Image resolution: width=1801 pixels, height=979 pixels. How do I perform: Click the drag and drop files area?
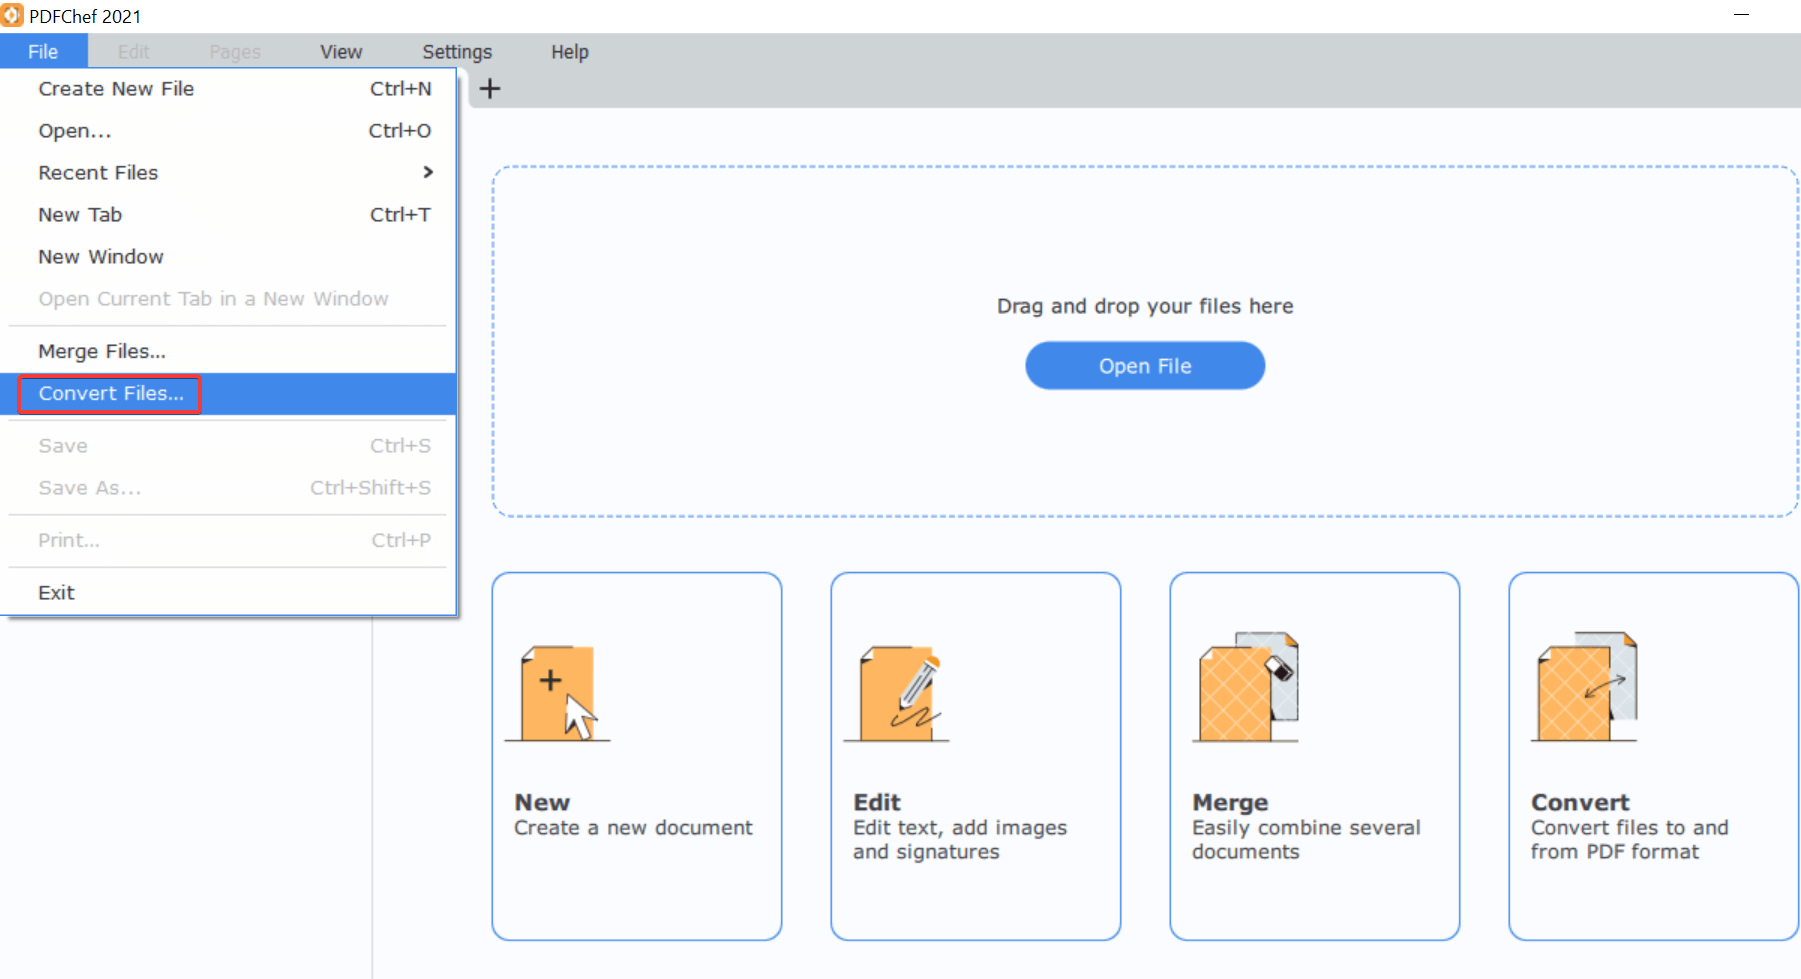click(x=1144, y=250)
